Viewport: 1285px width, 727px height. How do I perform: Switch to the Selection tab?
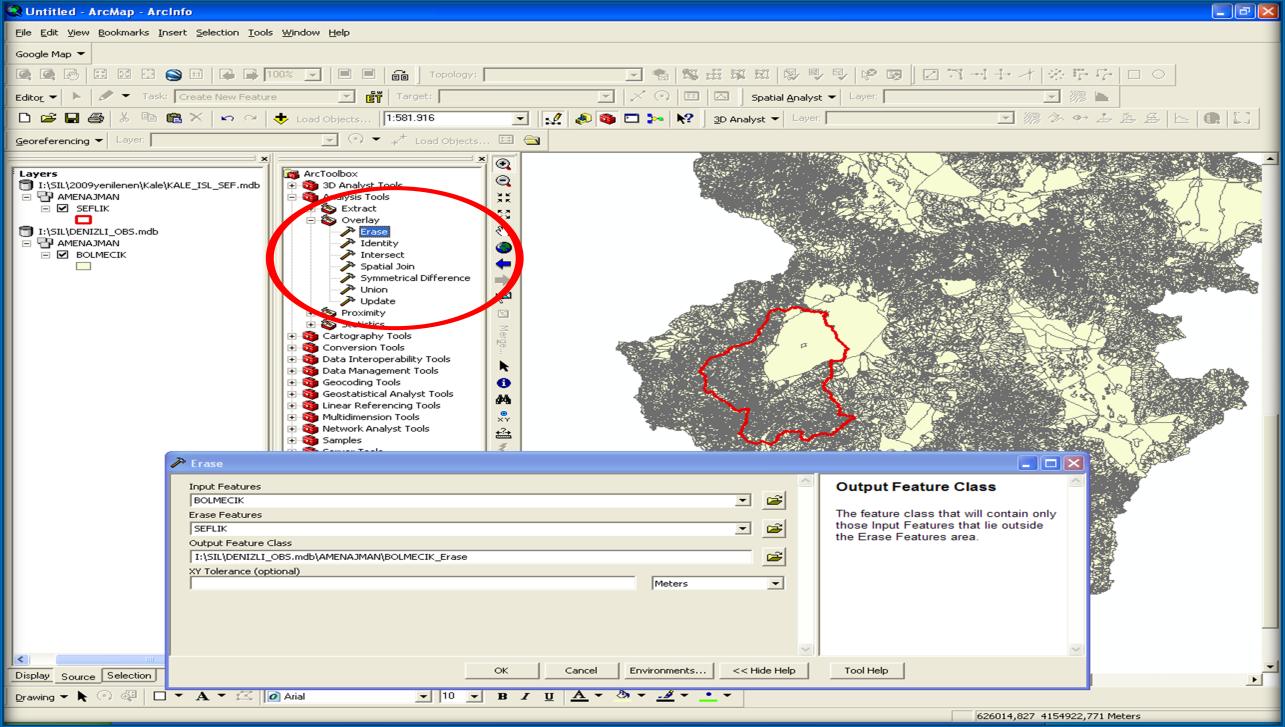point(129,676)
